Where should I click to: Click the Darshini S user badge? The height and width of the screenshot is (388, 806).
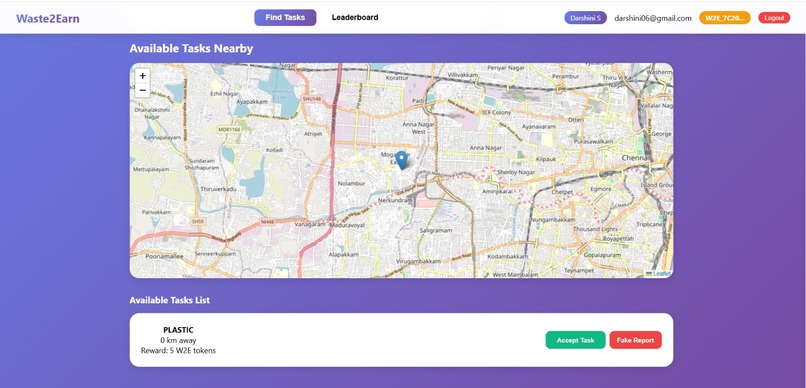[x=585, y=18]
